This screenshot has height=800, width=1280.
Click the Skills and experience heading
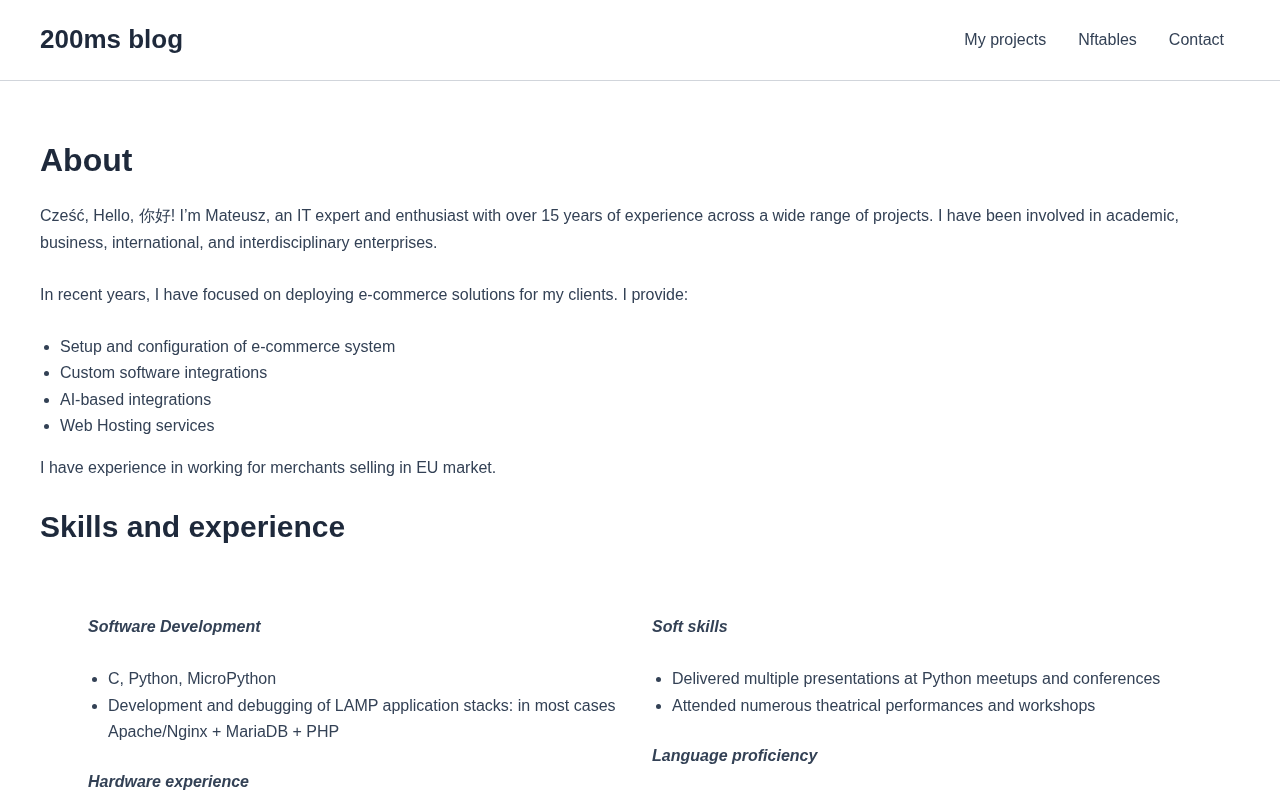tap(192, 527)
